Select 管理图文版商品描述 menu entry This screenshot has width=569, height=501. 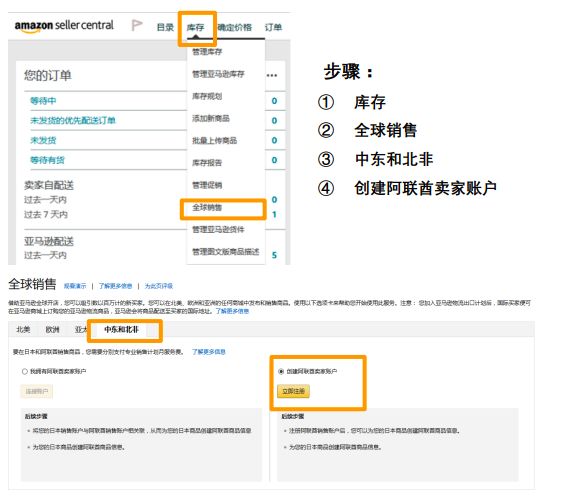point(226,251)
